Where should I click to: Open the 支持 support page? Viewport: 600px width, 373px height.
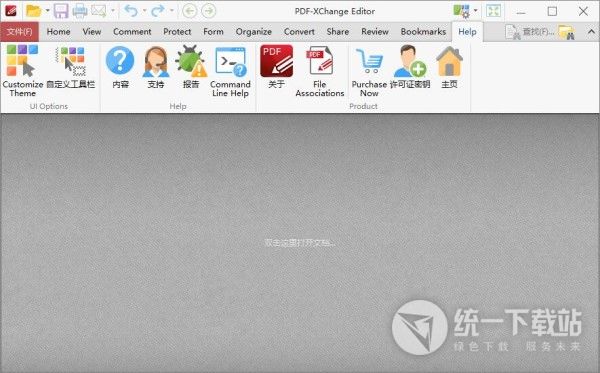pos(156,67)
